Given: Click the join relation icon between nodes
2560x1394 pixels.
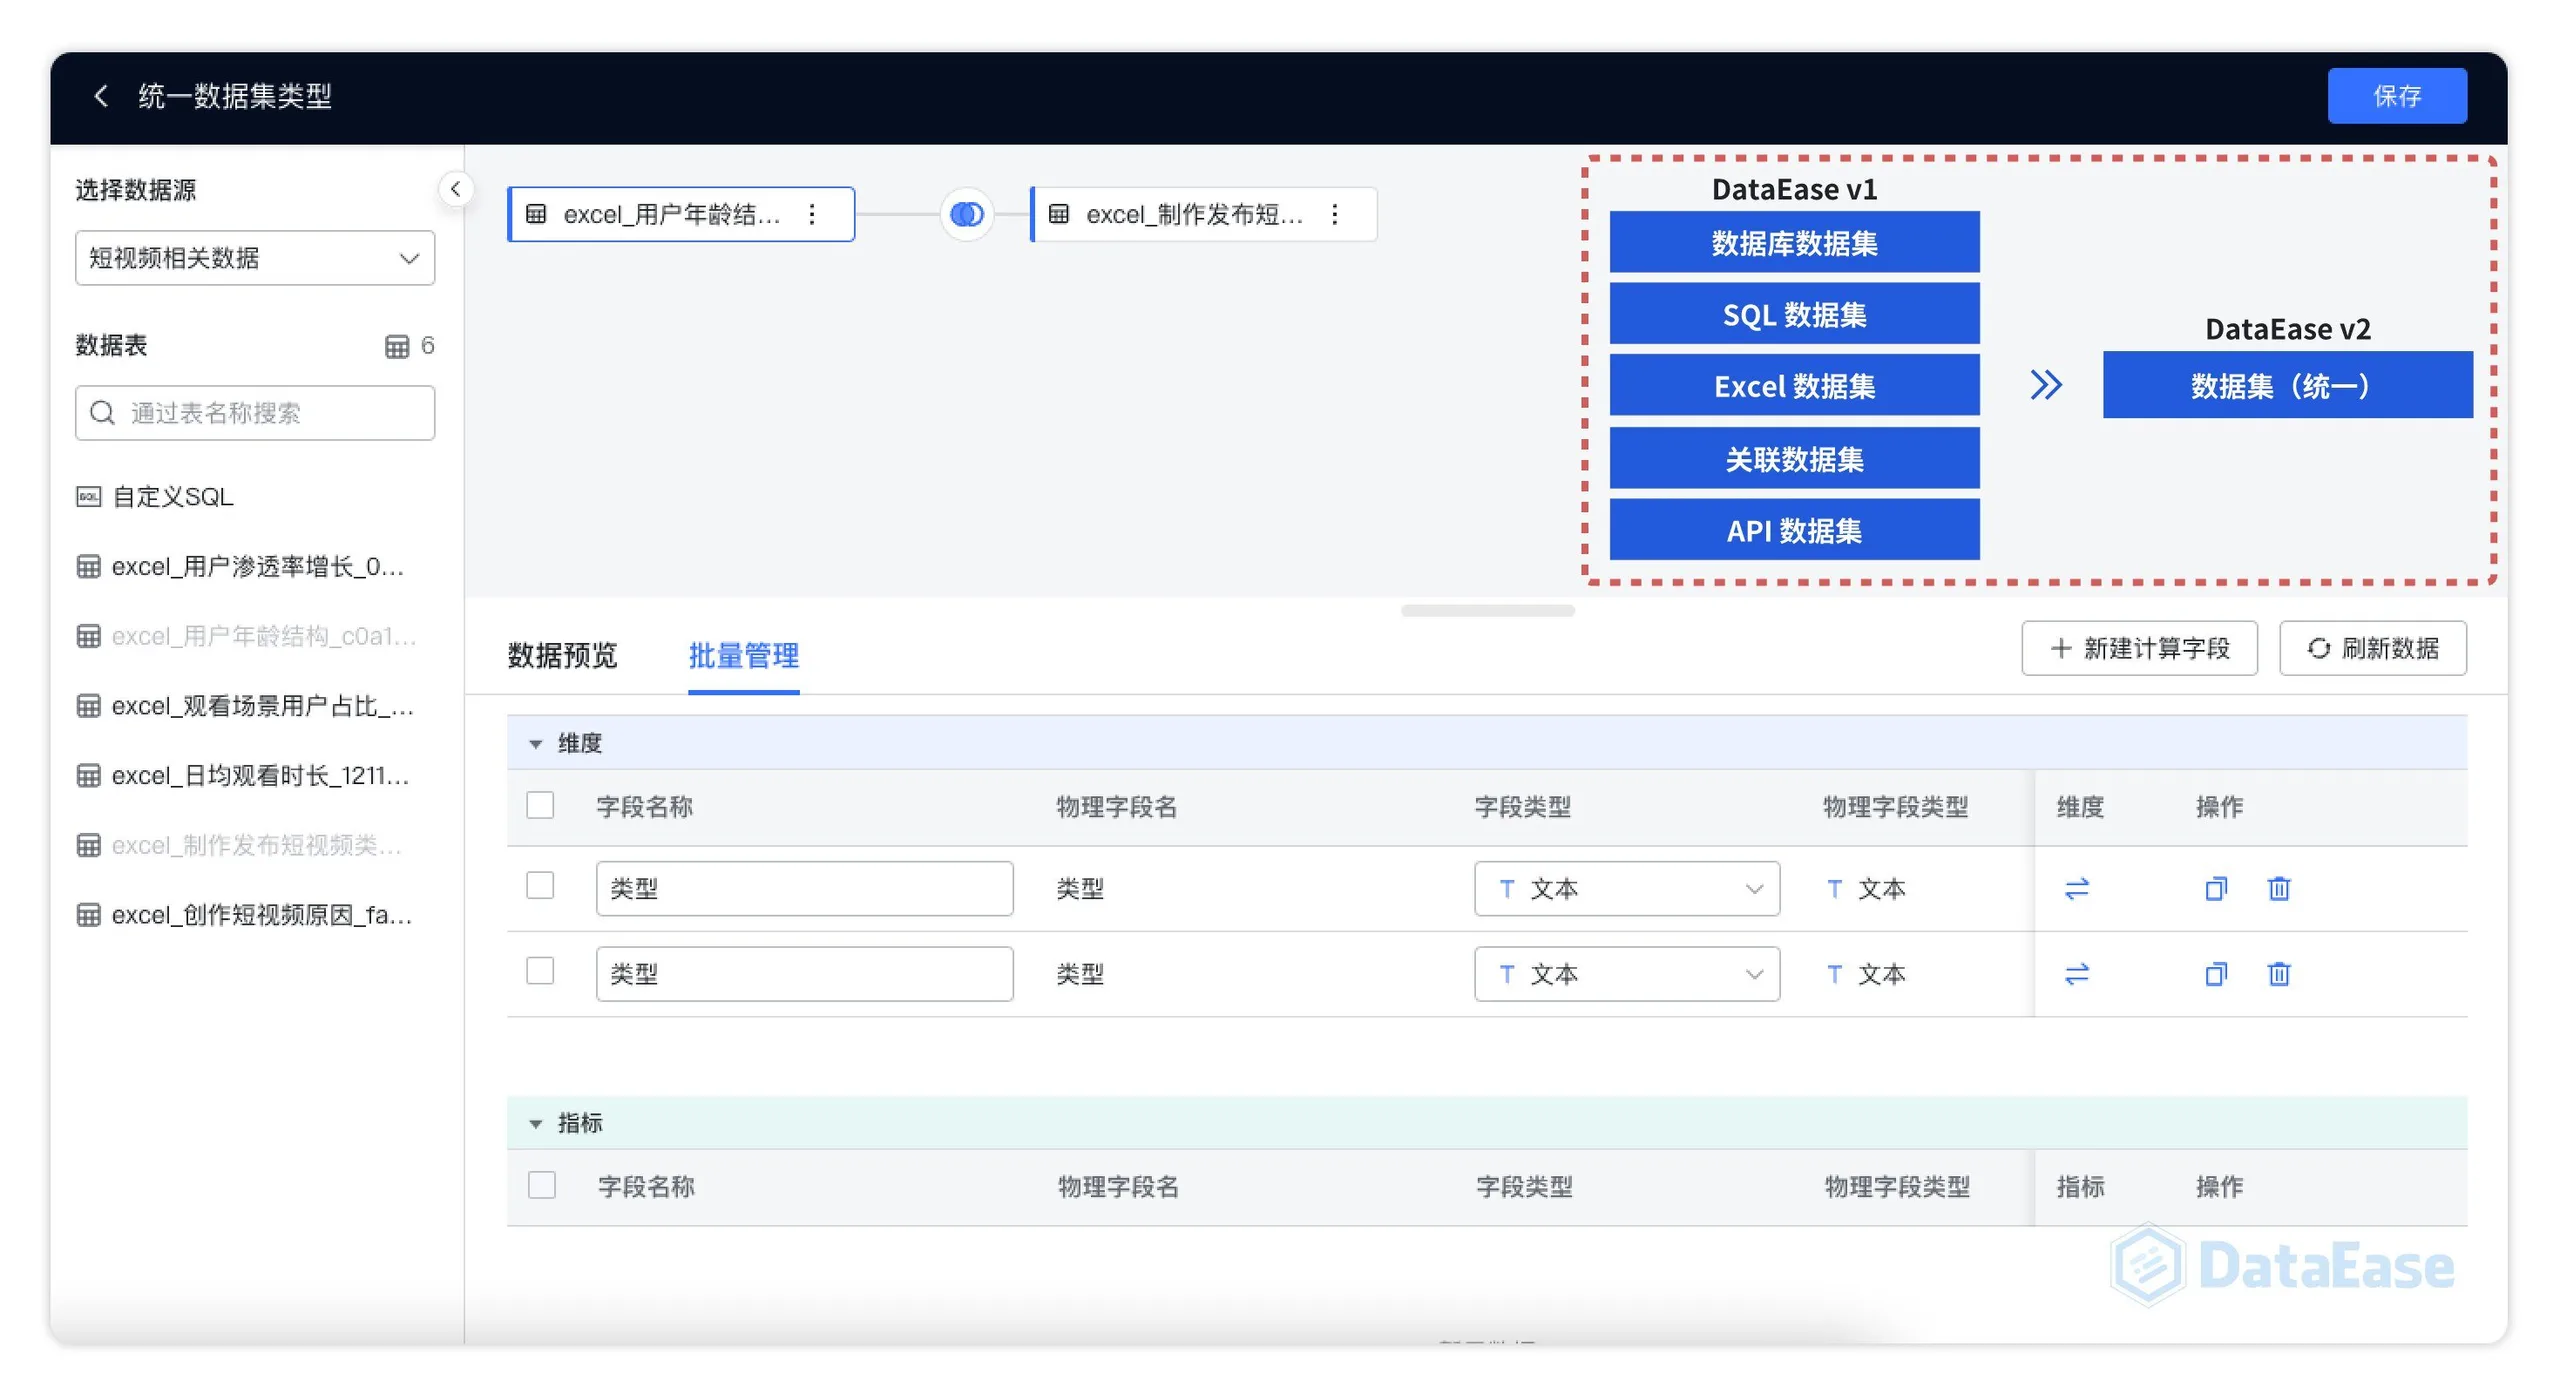Looking at the screenshot, I should tap(966, 214).
